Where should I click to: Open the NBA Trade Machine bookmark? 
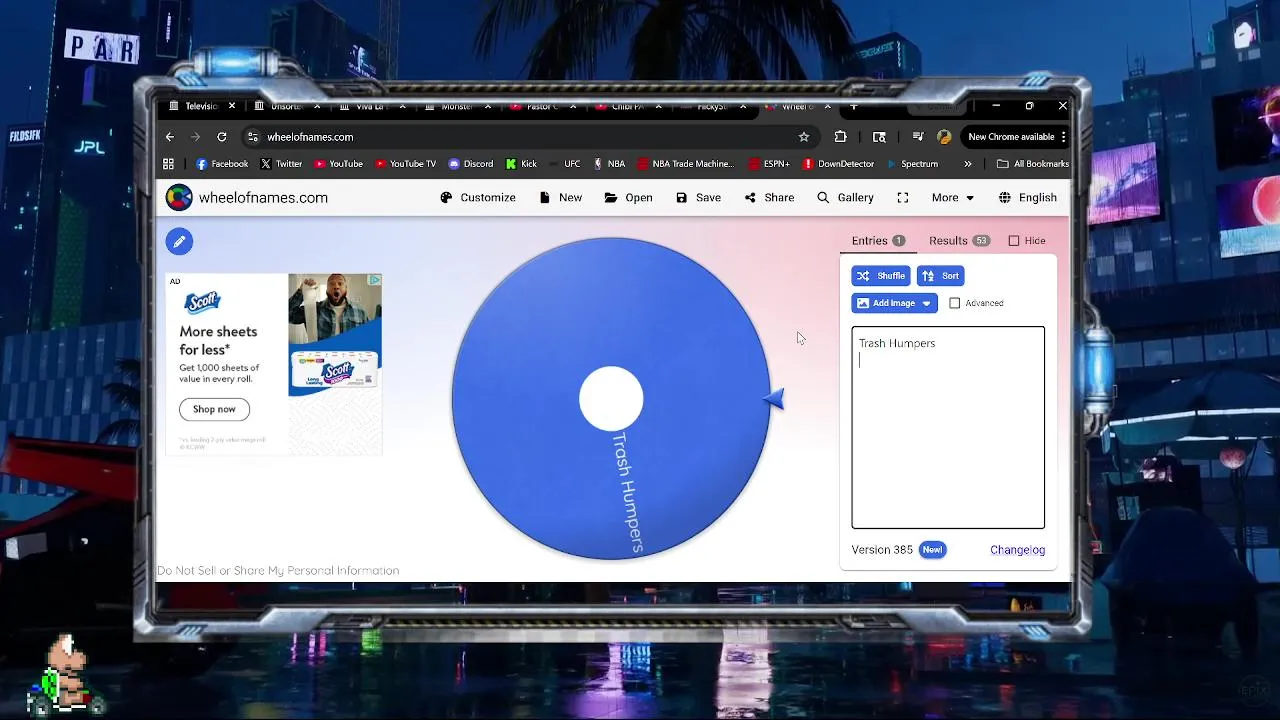click(x=685, y=164)
